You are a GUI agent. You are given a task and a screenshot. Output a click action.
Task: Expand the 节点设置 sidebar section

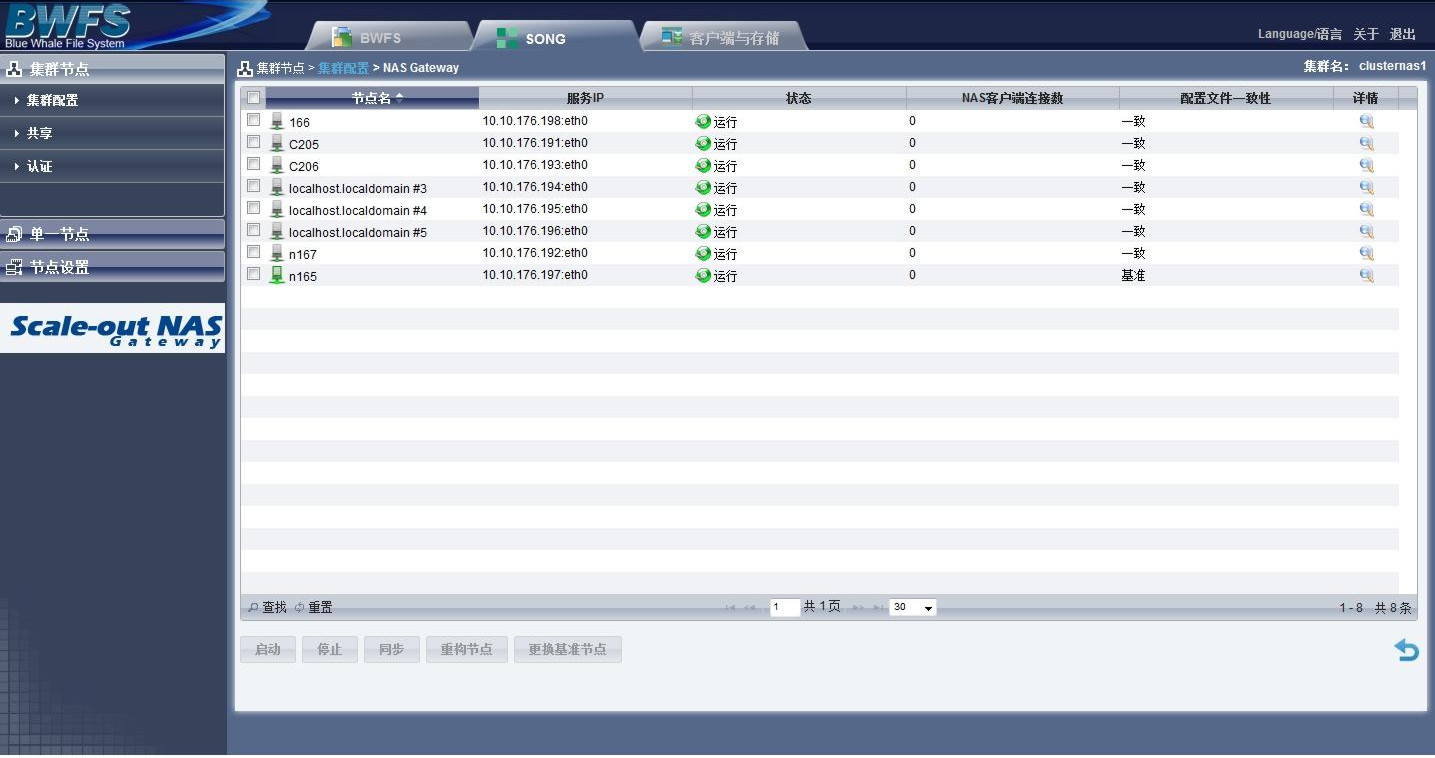[x=112, y=267]
